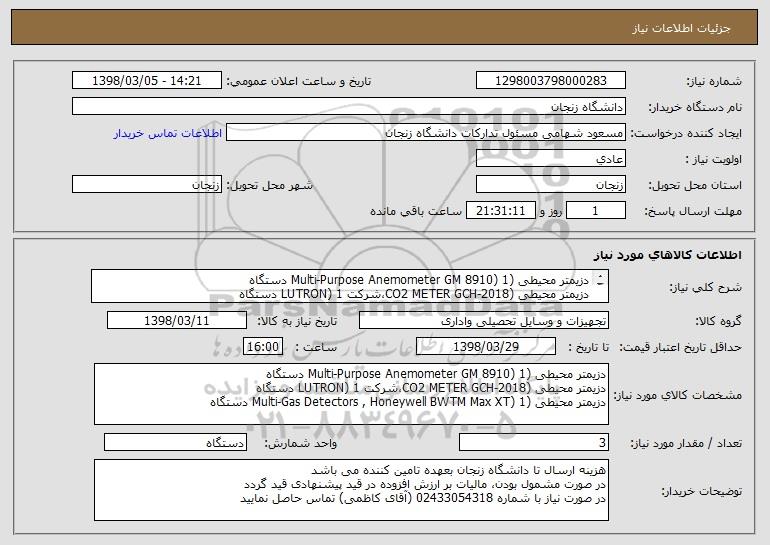This screenshot has width=770, height=545.
Task: Click the unit field دستگاه
Action: [175, 442]
